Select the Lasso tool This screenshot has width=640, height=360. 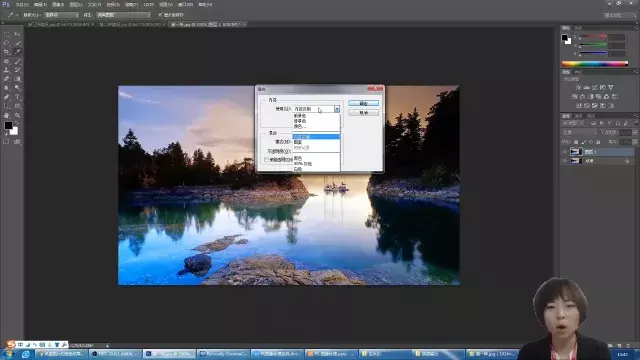[x=7, y=43]
